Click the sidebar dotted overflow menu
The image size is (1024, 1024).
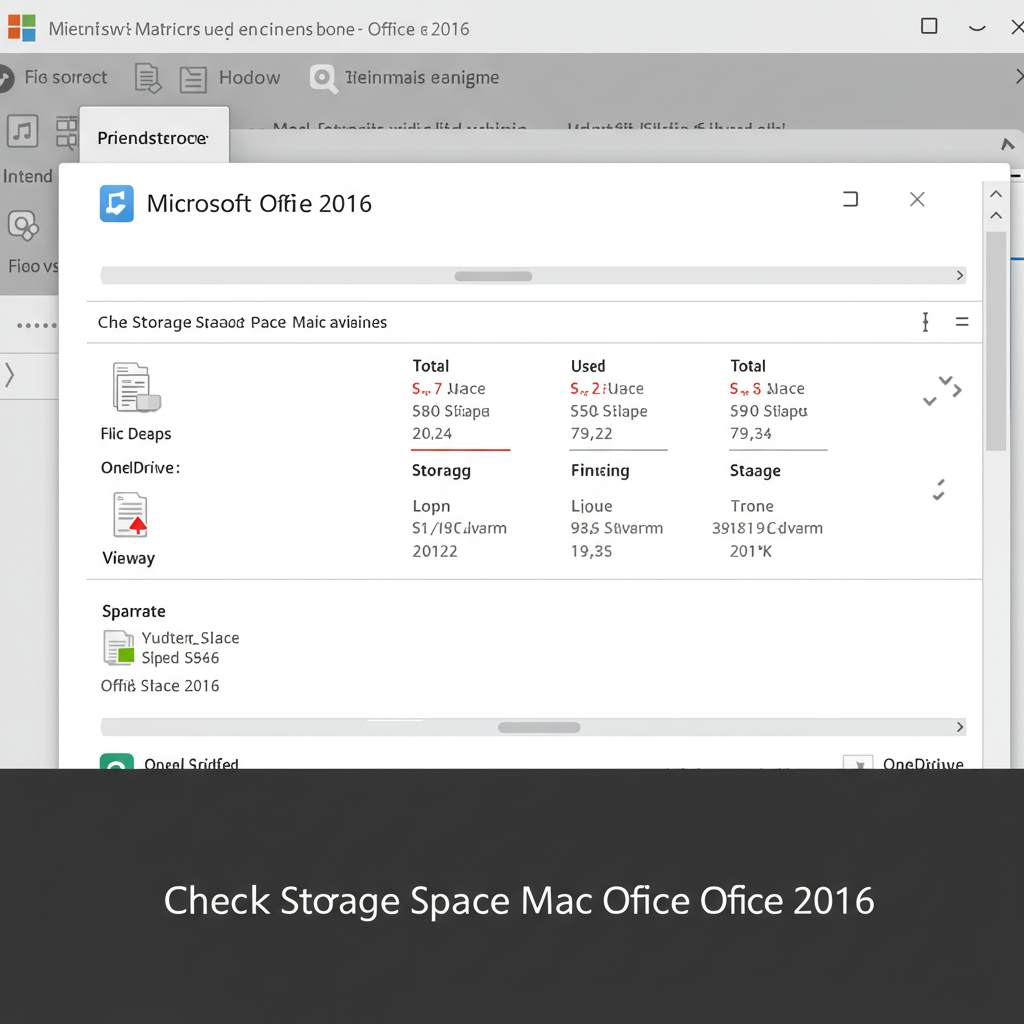tap(37, 325)
